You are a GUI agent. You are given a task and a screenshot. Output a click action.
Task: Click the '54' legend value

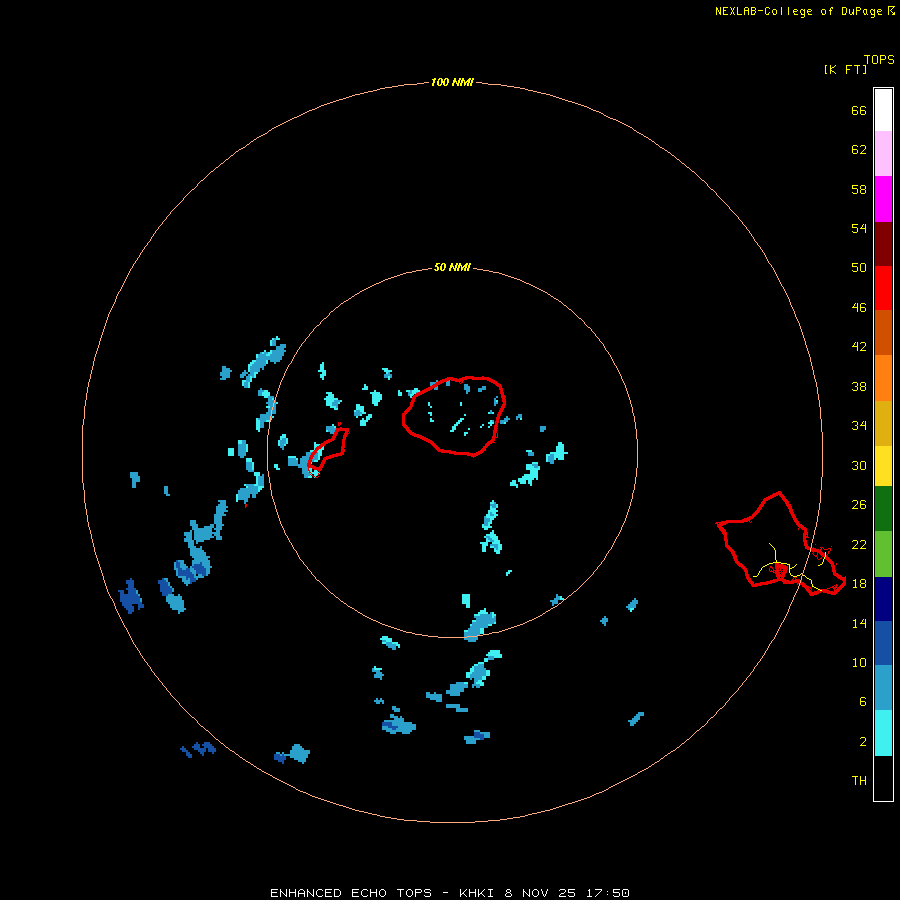[x=859, y=228]
